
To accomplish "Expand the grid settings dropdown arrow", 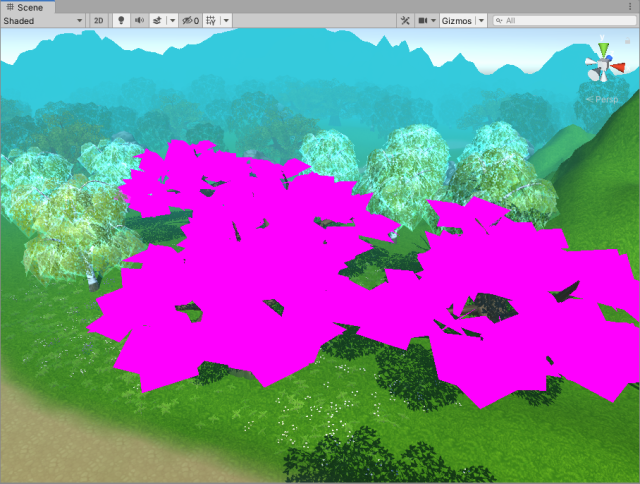I will pyautogui.click(x=226, y=20).
